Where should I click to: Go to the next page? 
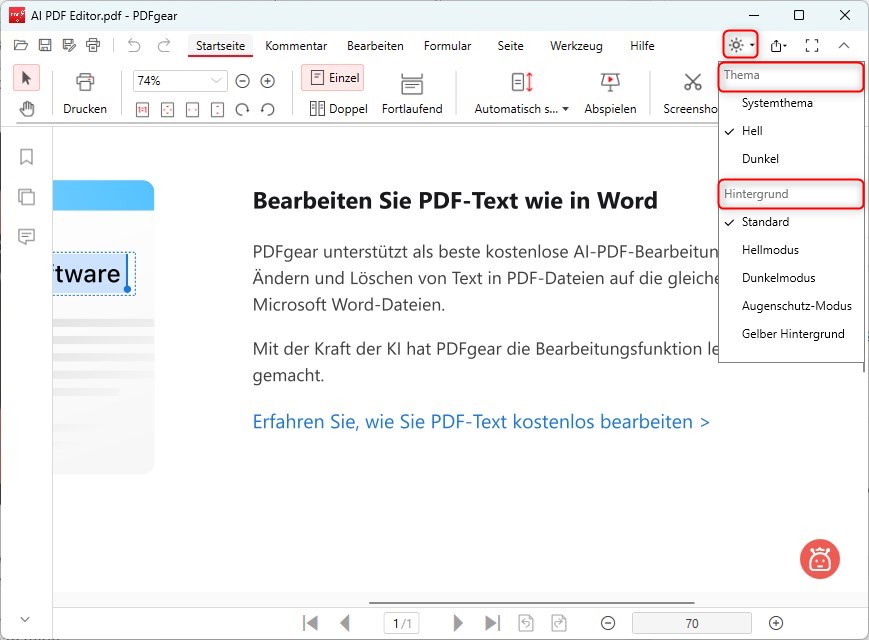tap(458, 623)
